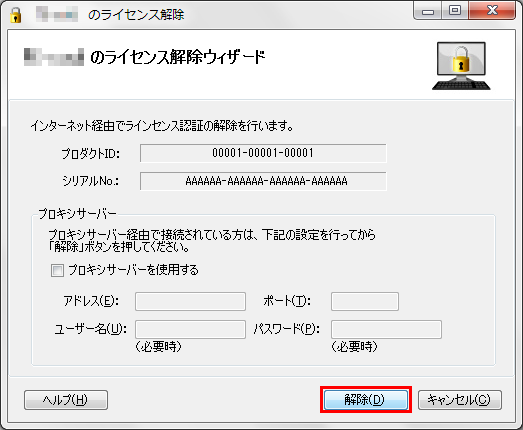
Task: Click the シリアルNo.: label
Action: (91, 181)
